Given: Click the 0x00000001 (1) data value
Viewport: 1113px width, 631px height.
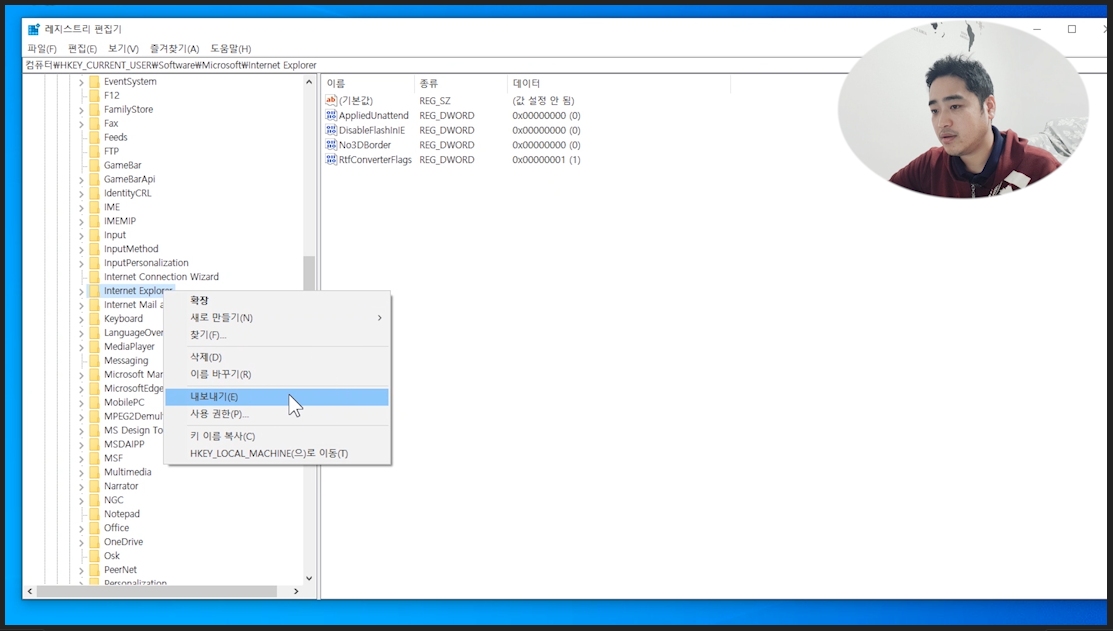Looking at the screenshot, I should pos(547,160).
